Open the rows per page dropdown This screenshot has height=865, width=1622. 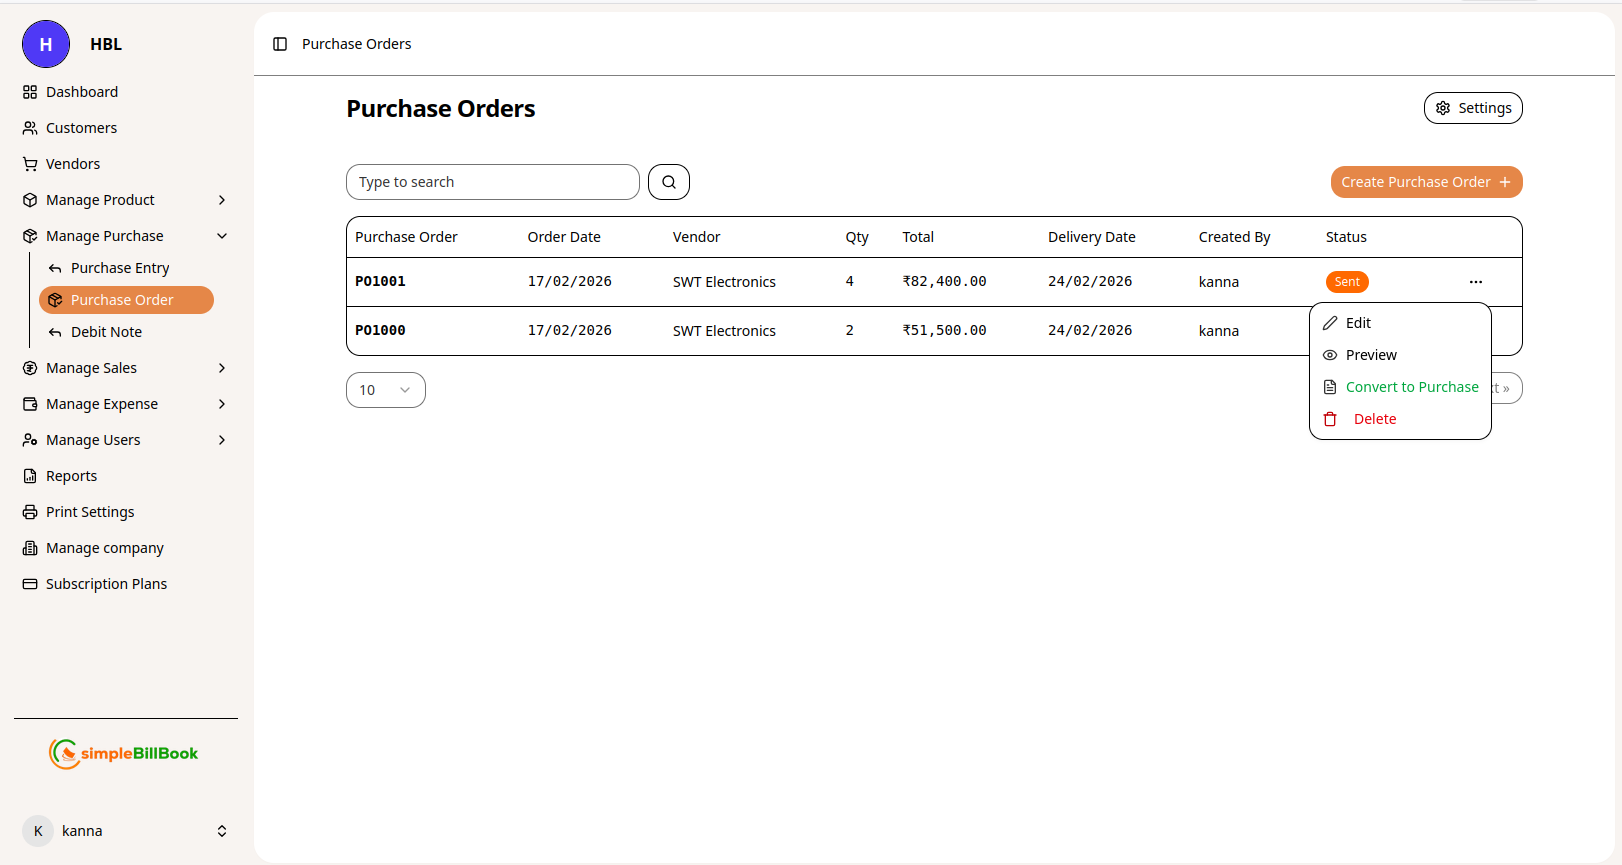point(385,390)
